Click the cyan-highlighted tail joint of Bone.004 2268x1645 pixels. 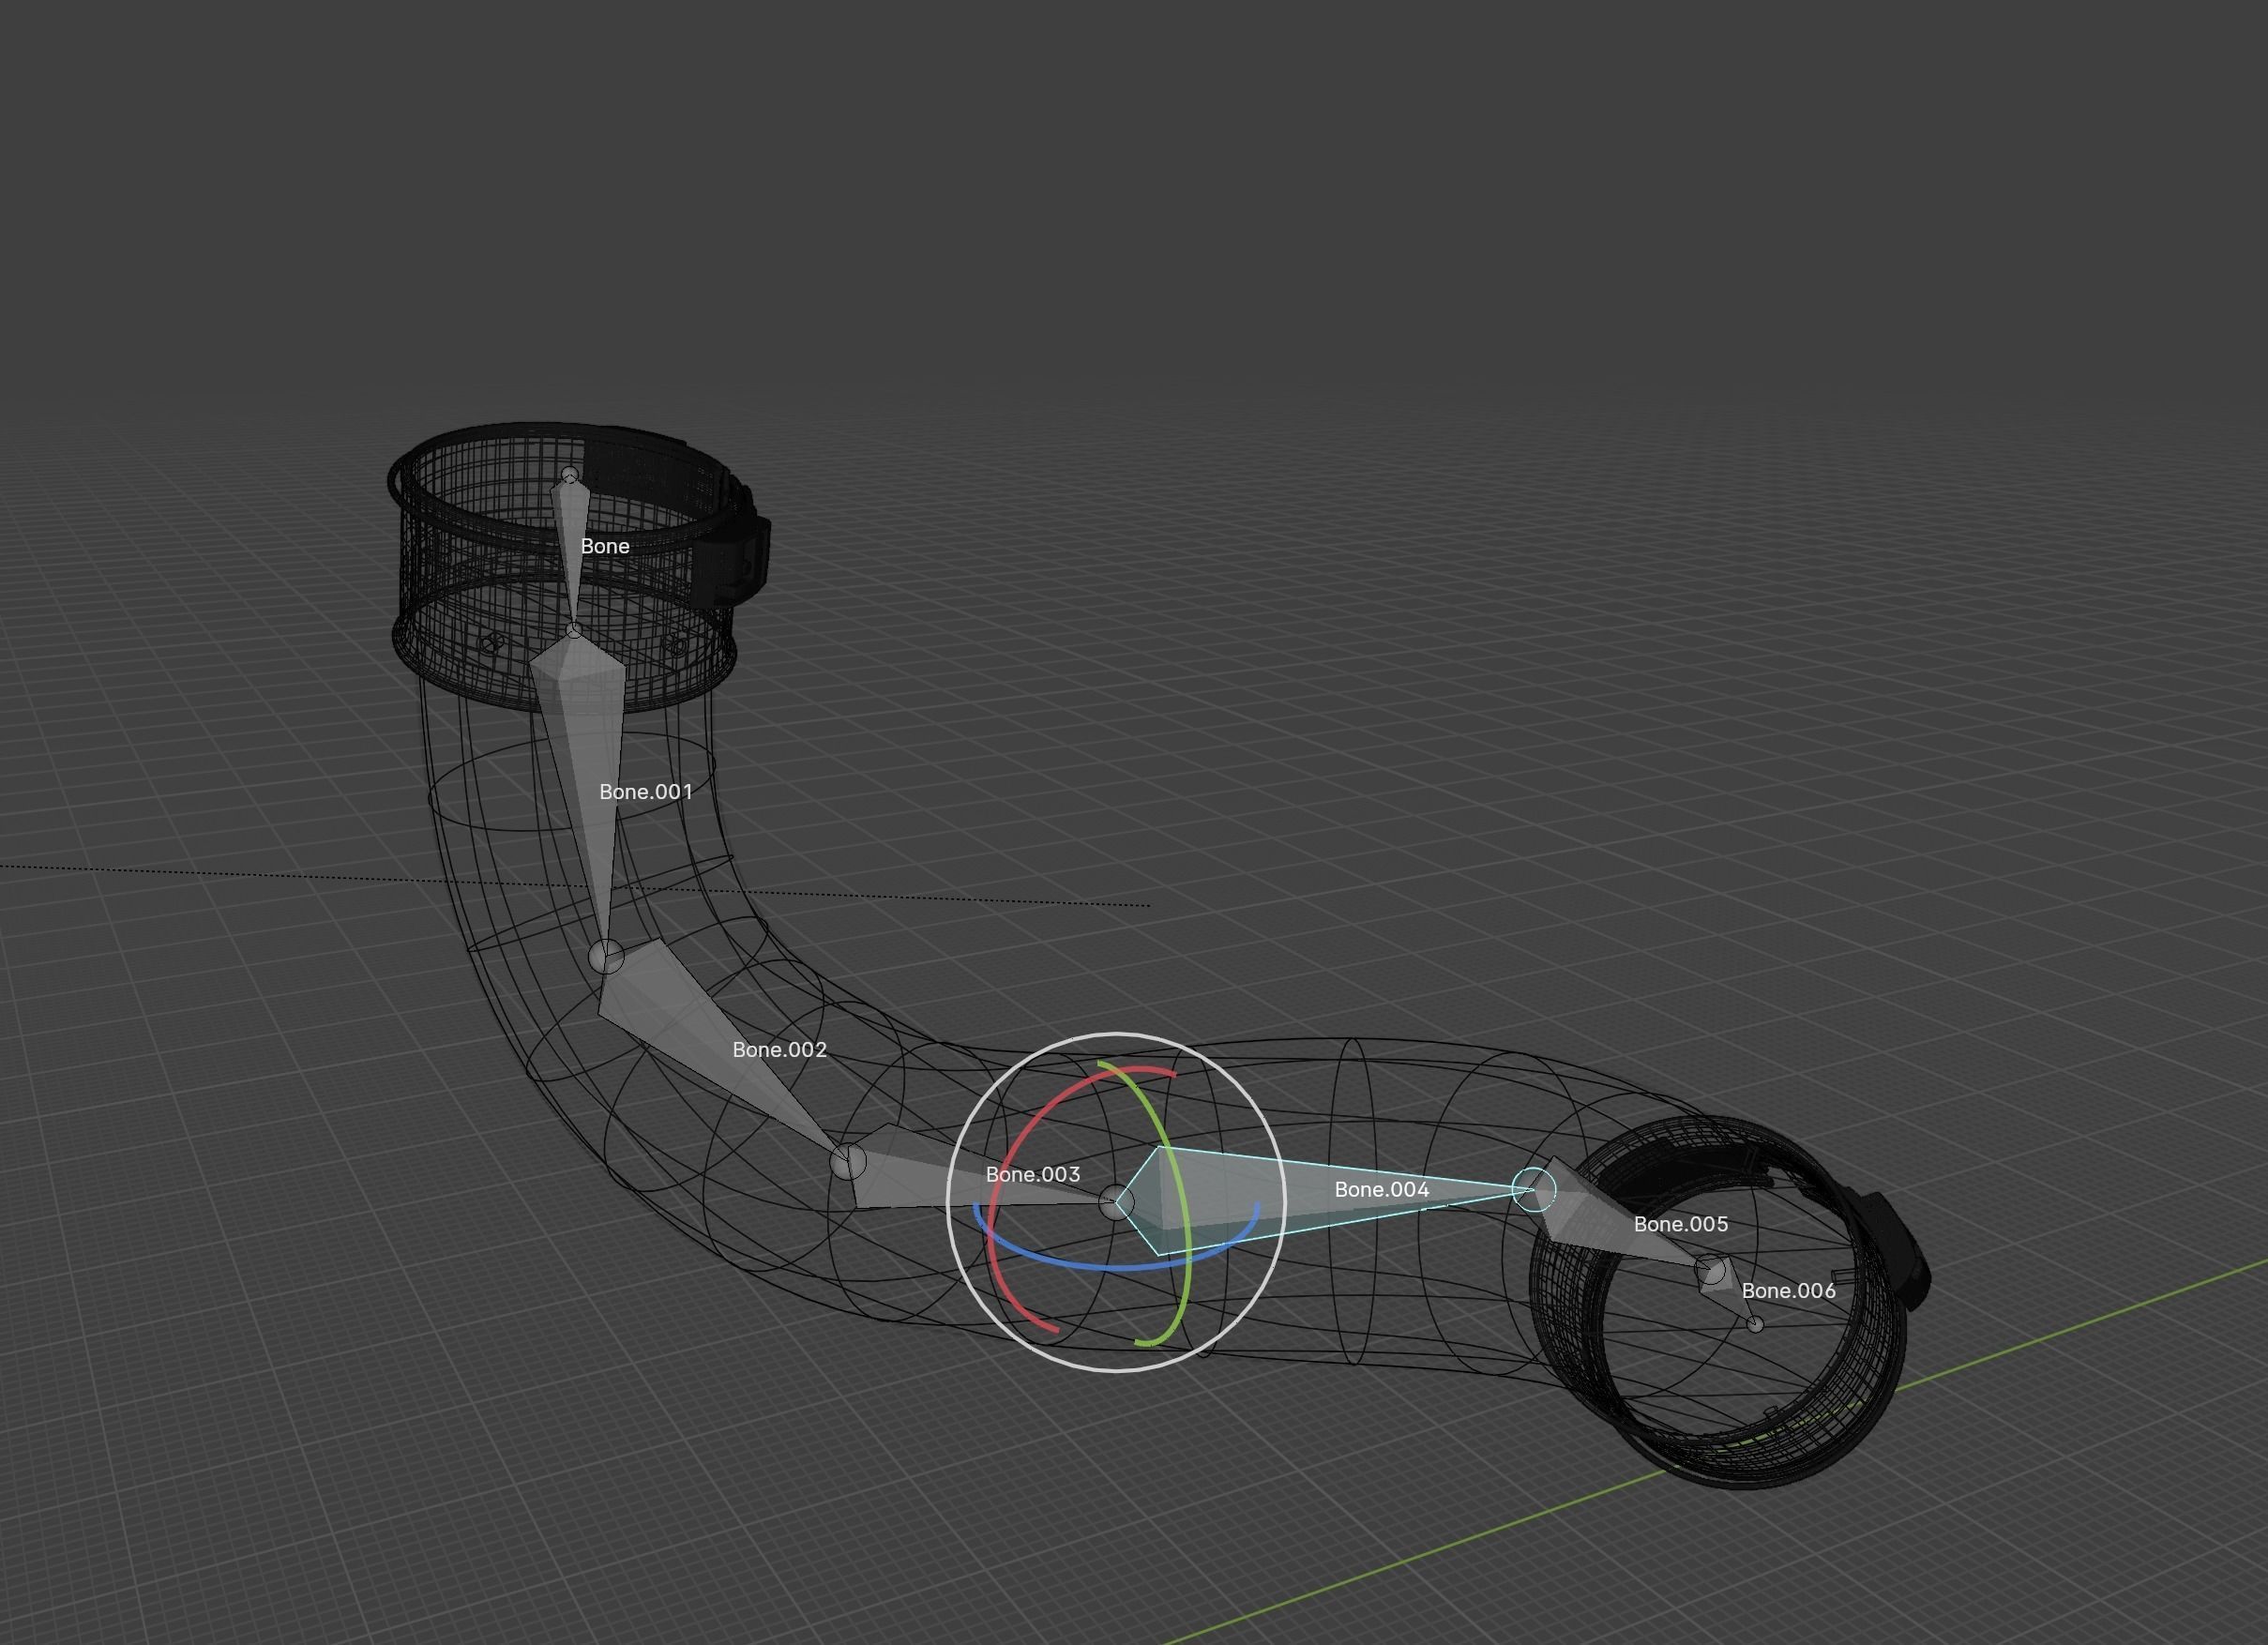(1534, 1190)
